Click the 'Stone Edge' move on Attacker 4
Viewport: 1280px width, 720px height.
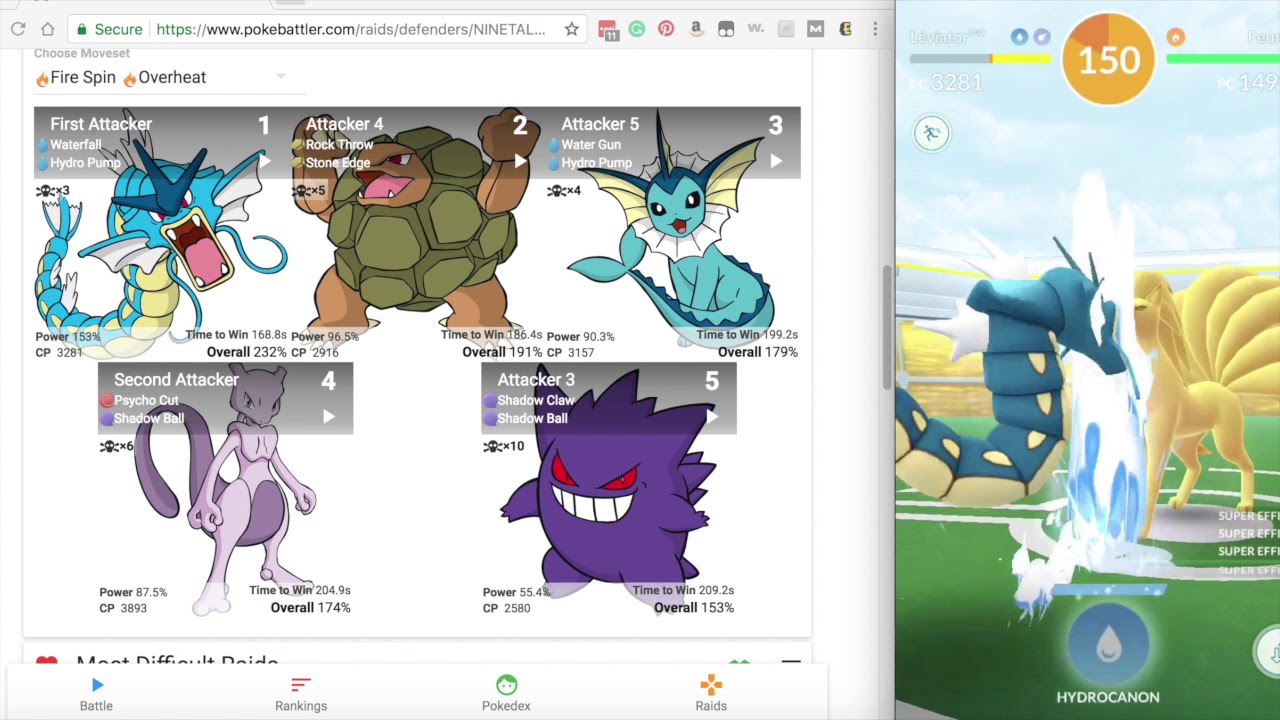click(338, 163)
